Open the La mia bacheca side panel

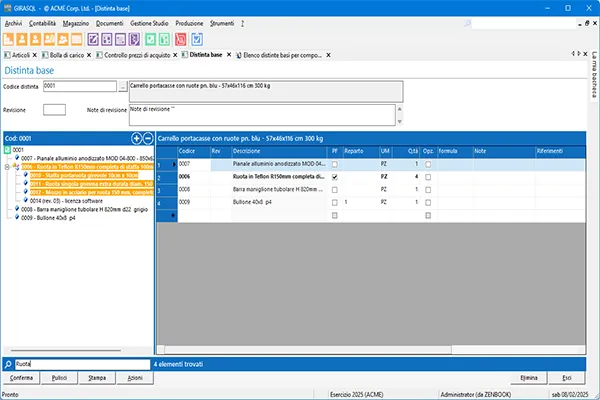594,75
